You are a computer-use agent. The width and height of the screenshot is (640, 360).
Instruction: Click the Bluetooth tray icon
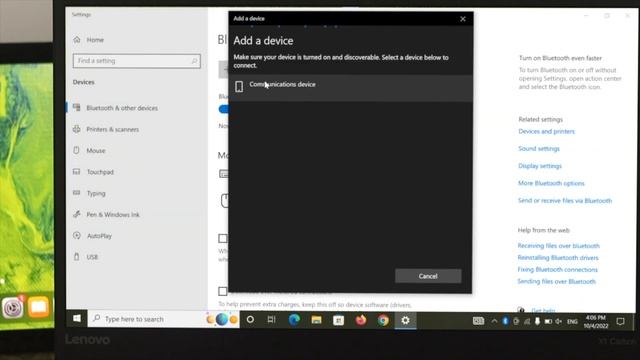(x=505, y=321)
